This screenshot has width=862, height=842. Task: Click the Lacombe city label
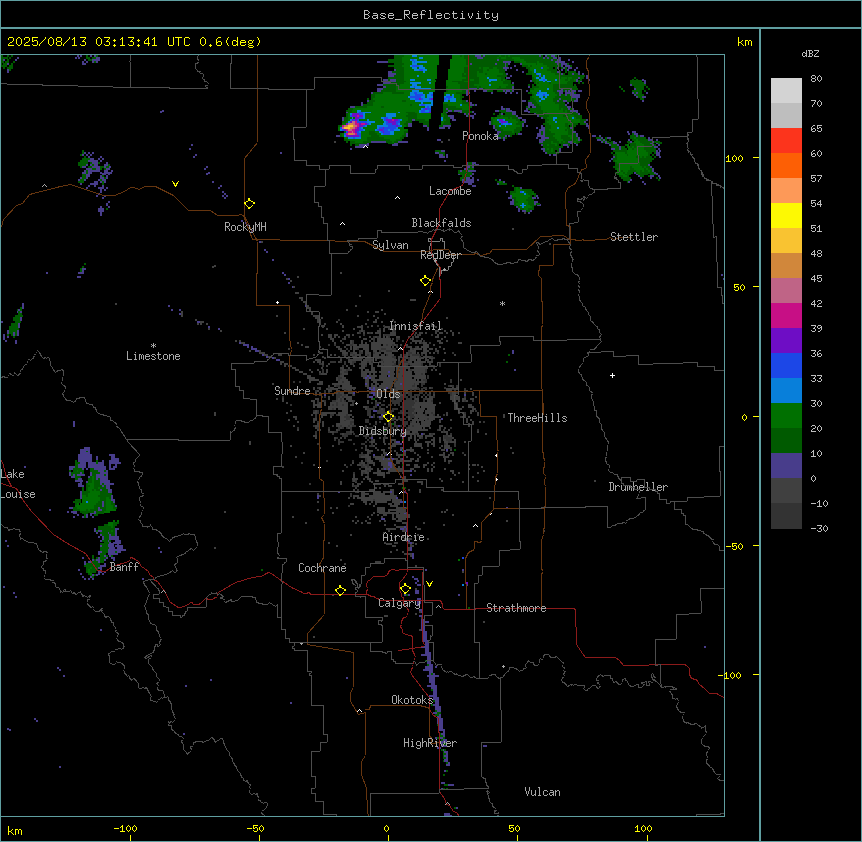450,191
